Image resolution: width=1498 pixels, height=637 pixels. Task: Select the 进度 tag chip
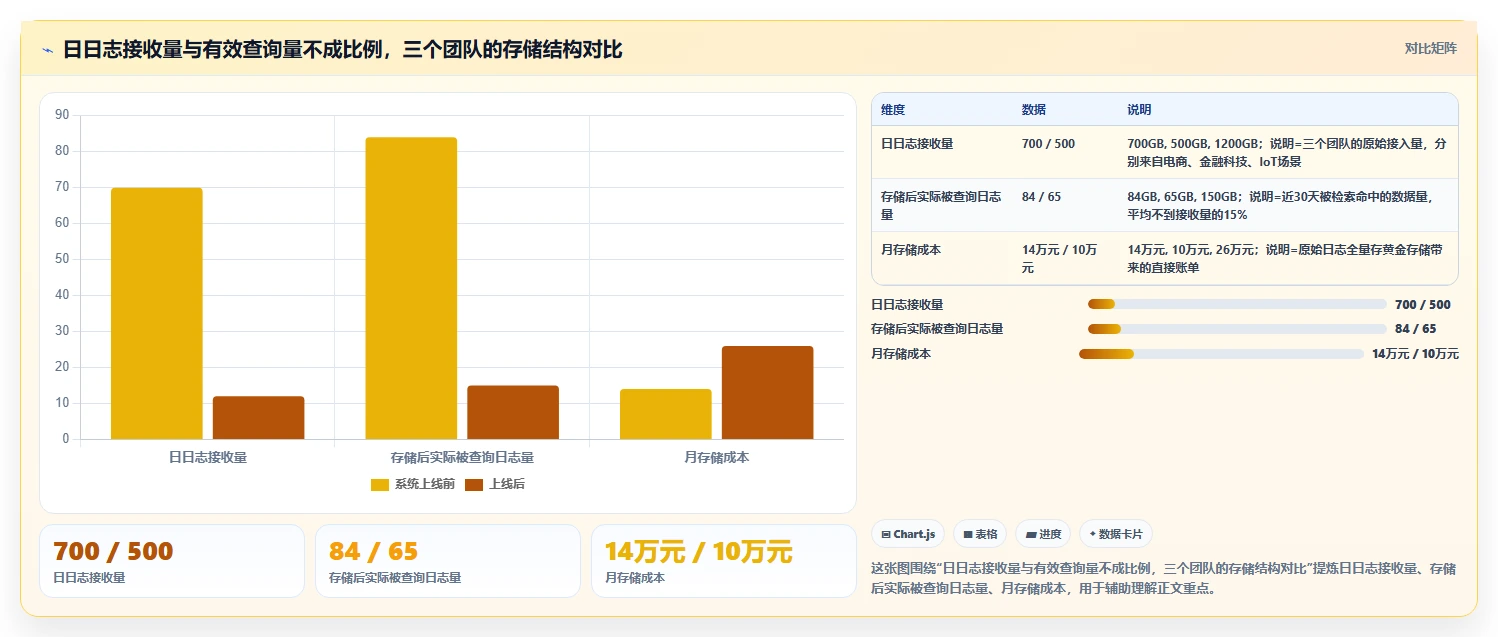(x=1042, y=534)
